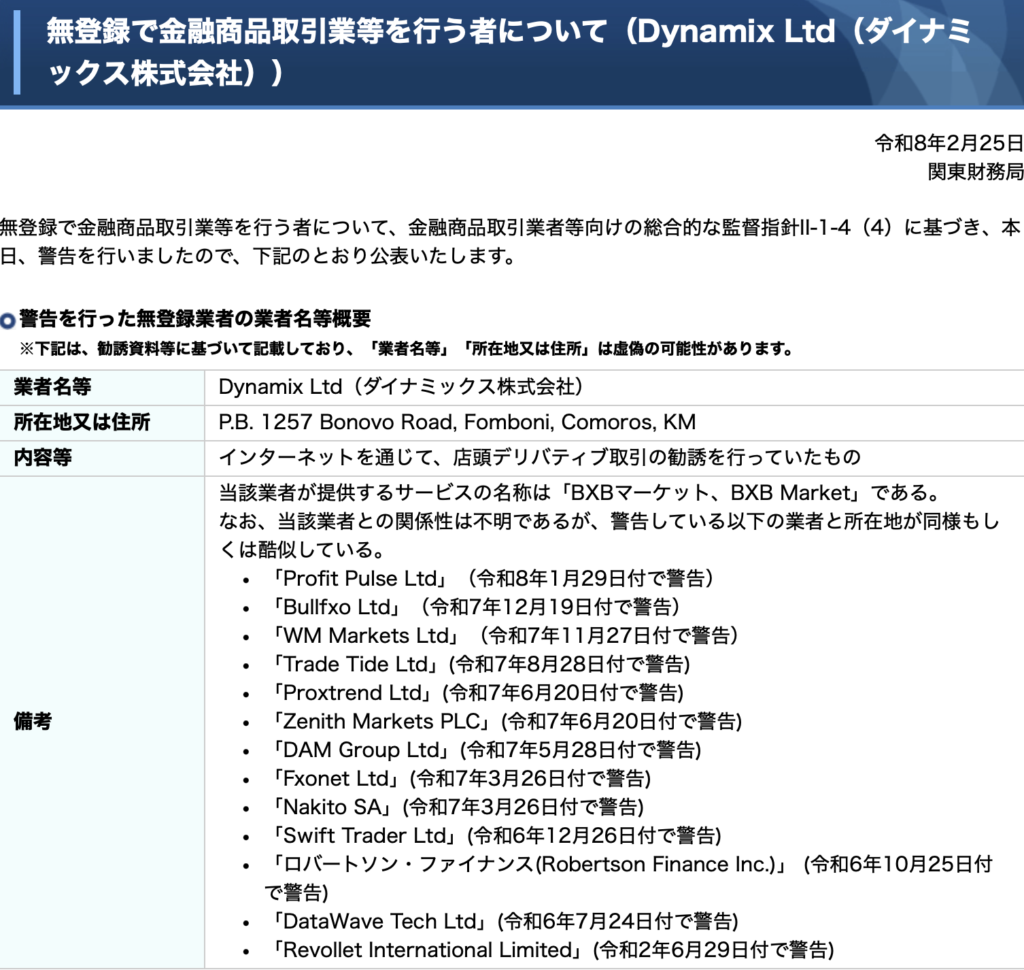Click the list entry Revollet International Limited
Viewport: 1024px width, 970px height.
(552, 950)
